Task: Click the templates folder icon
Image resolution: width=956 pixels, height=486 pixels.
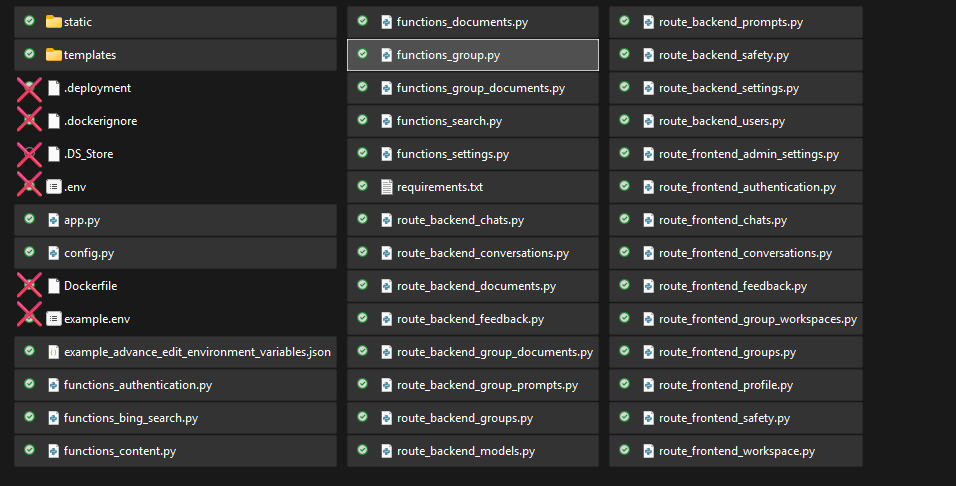Action: (x=53, y=55)
